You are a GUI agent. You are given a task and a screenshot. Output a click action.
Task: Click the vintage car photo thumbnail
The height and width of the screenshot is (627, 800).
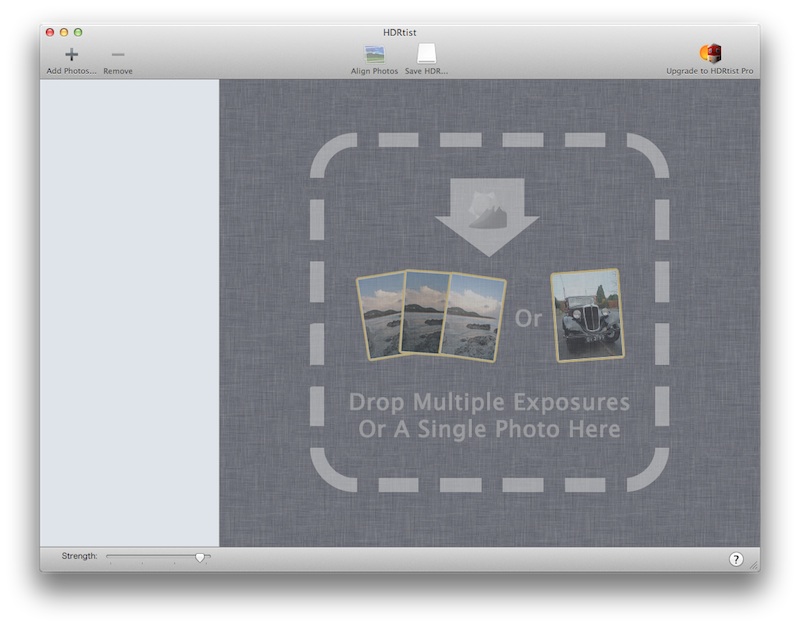pos(587,315)
